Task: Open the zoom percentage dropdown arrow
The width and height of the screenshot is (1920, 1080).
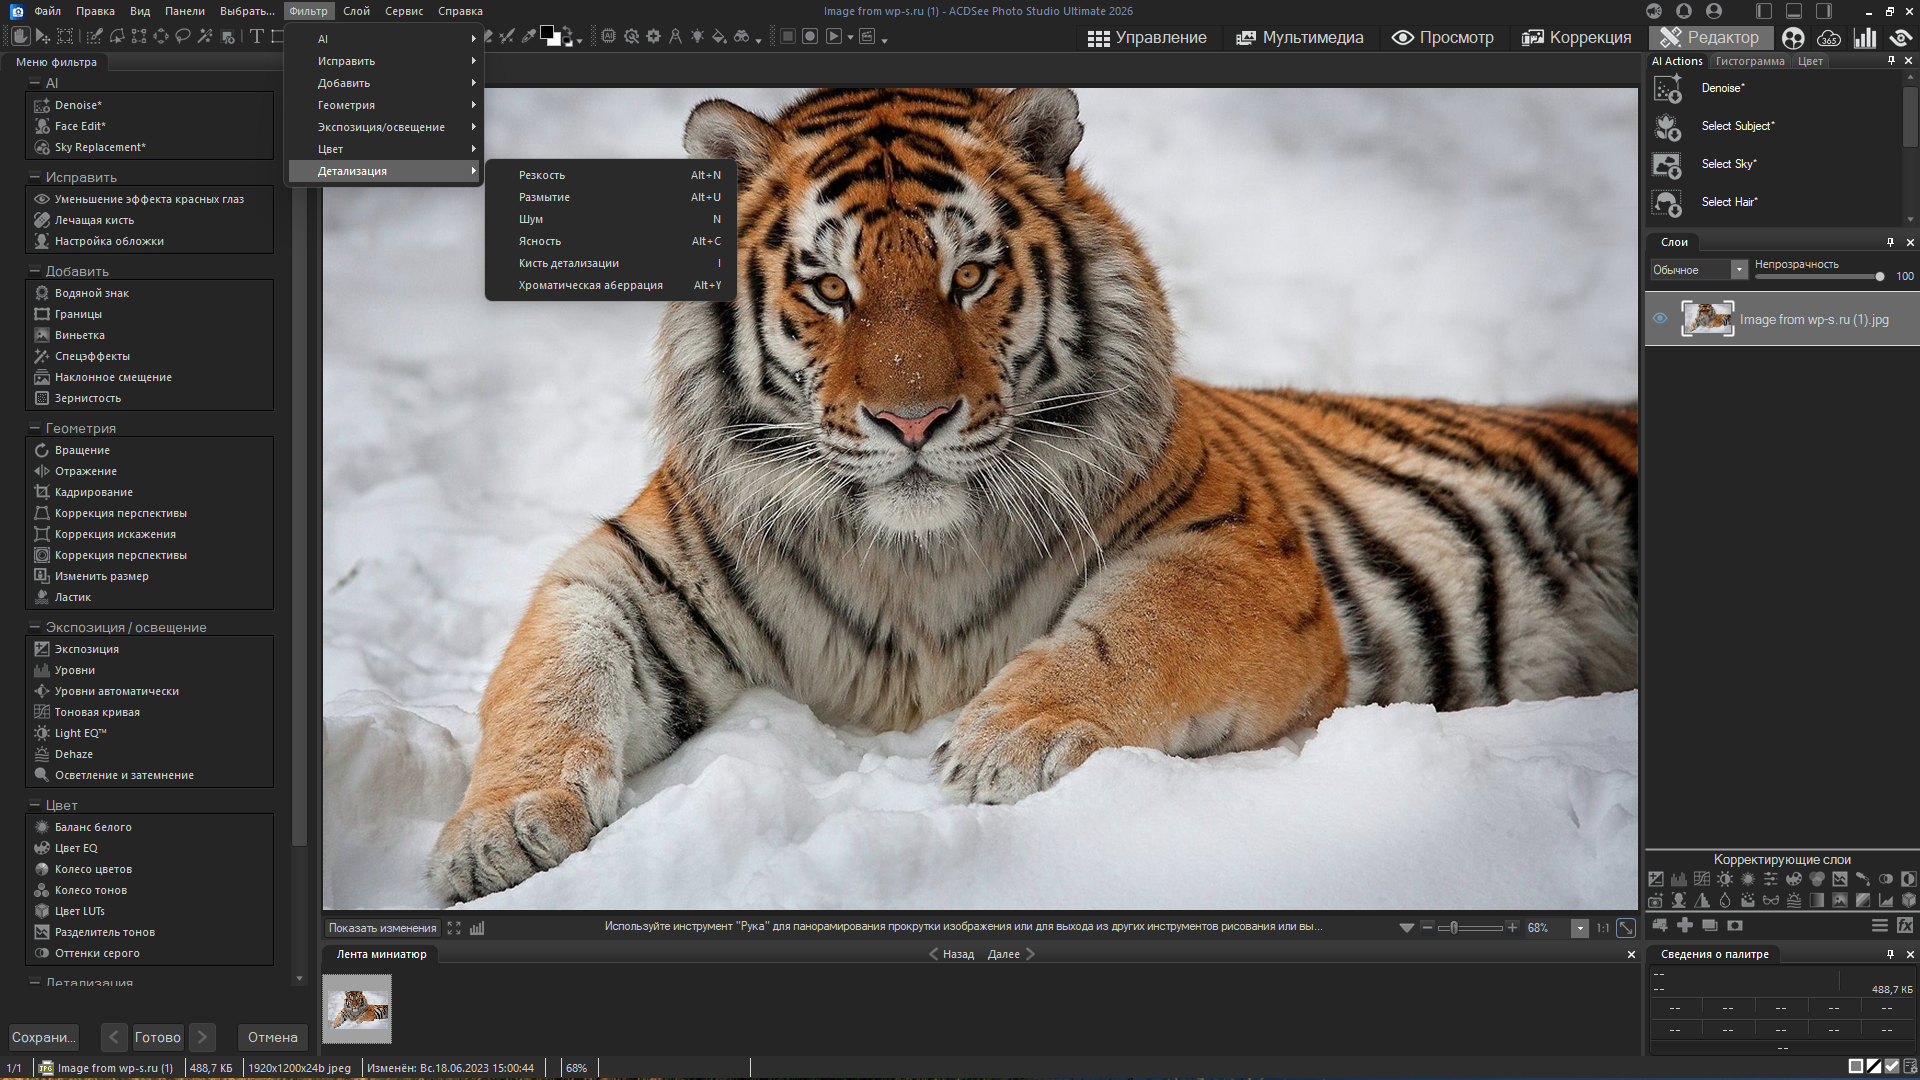Action: (x=1580, y=928)
